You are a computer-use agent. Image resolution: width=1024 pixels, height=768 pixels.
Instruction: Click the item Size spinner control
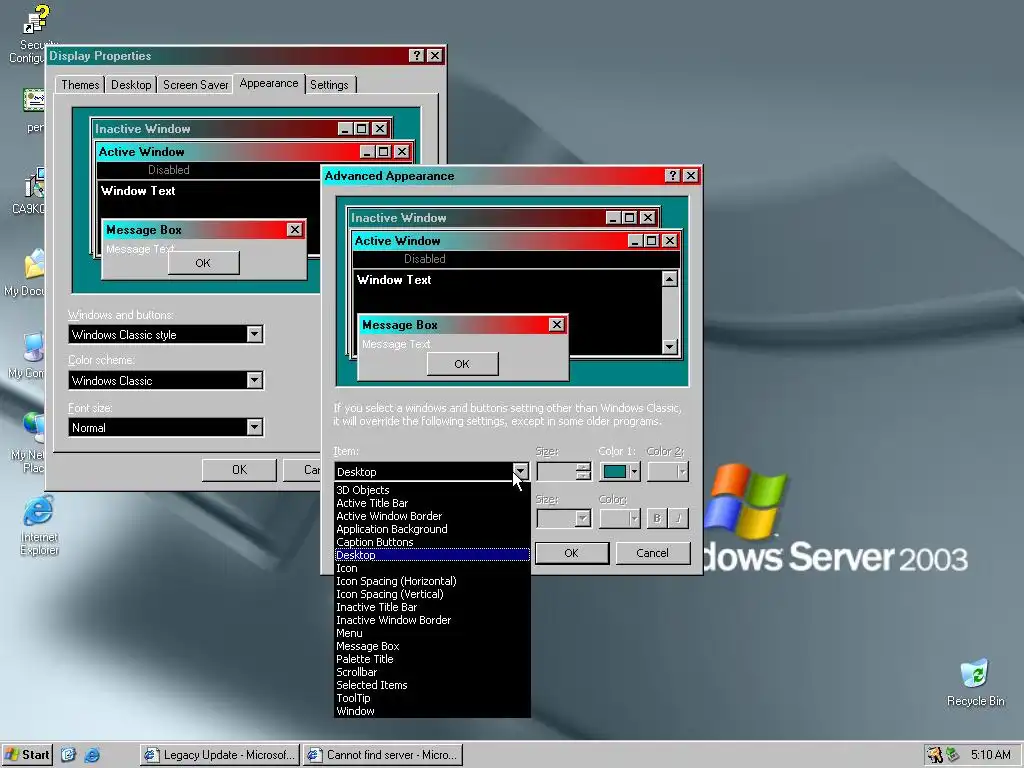584,472
